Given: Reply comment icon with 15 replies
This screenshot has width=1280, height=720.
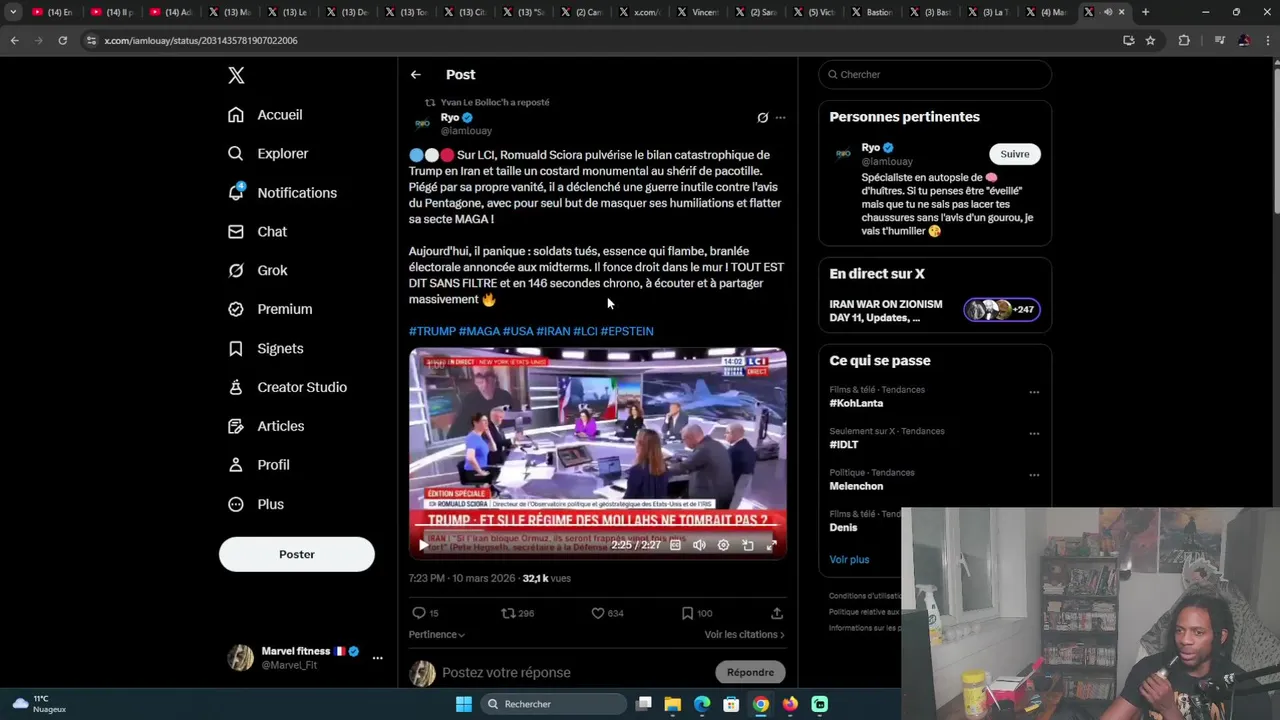Looking at the screenshot, I should [419, 613].
